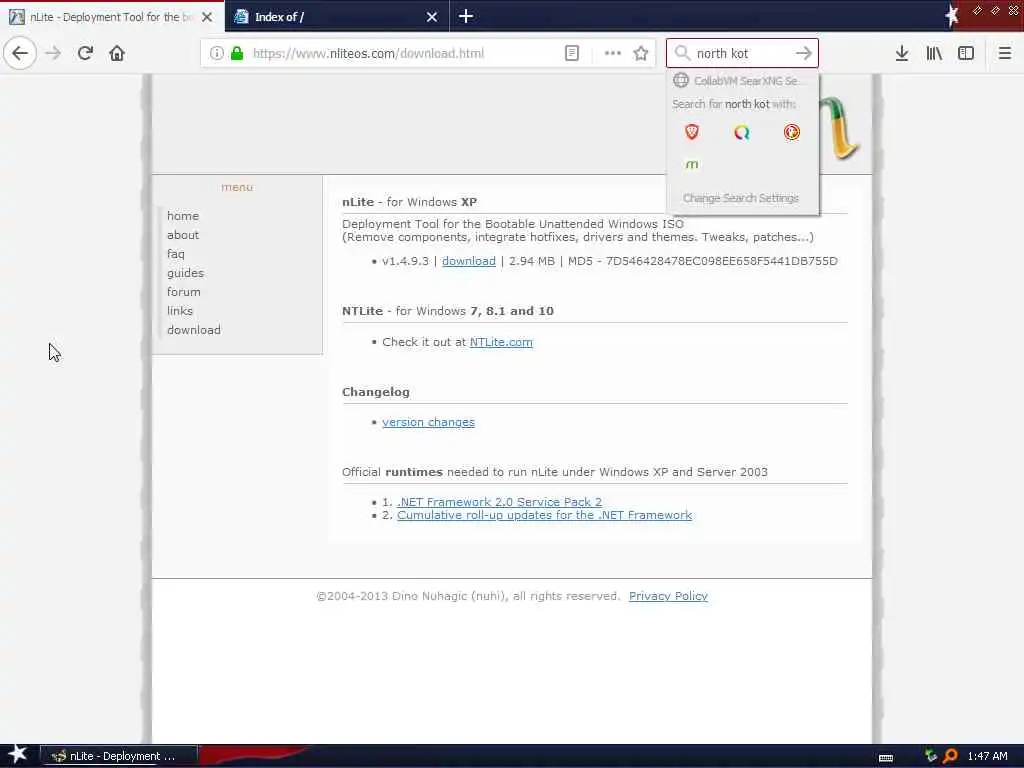The image size is (1024, 768).
Task: Close the nLite Deployment Tool tab
Action: pyautogui.click(x=207, y=17)
